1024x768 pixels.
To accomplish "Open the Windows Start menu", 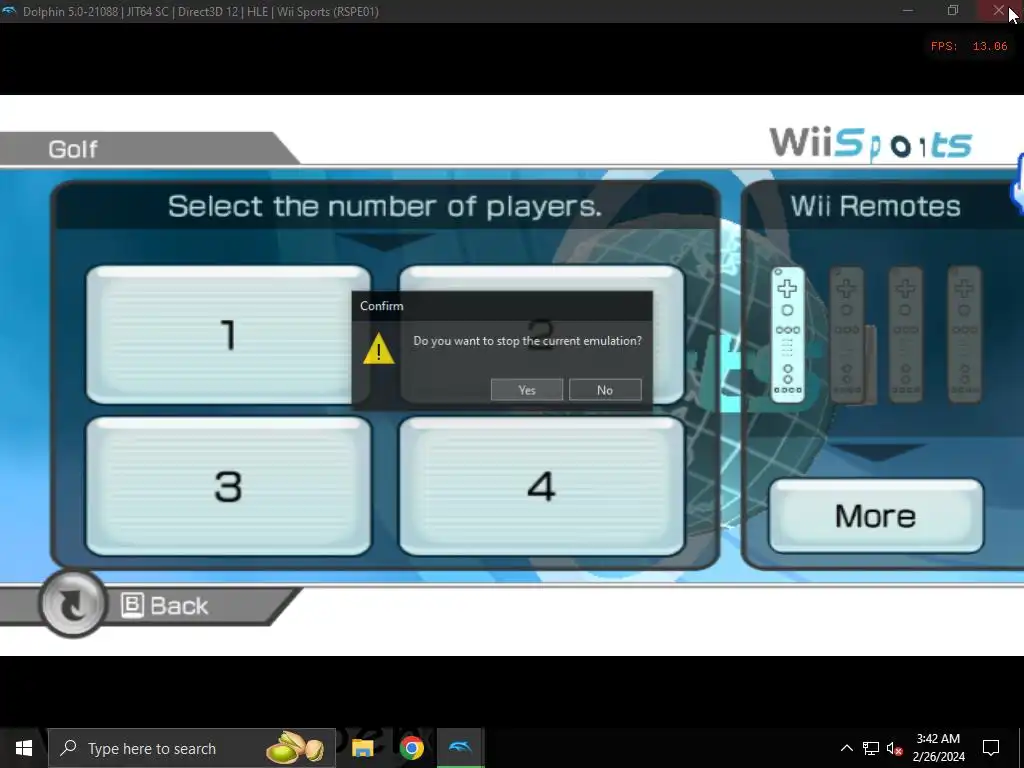I will point(24,748).
